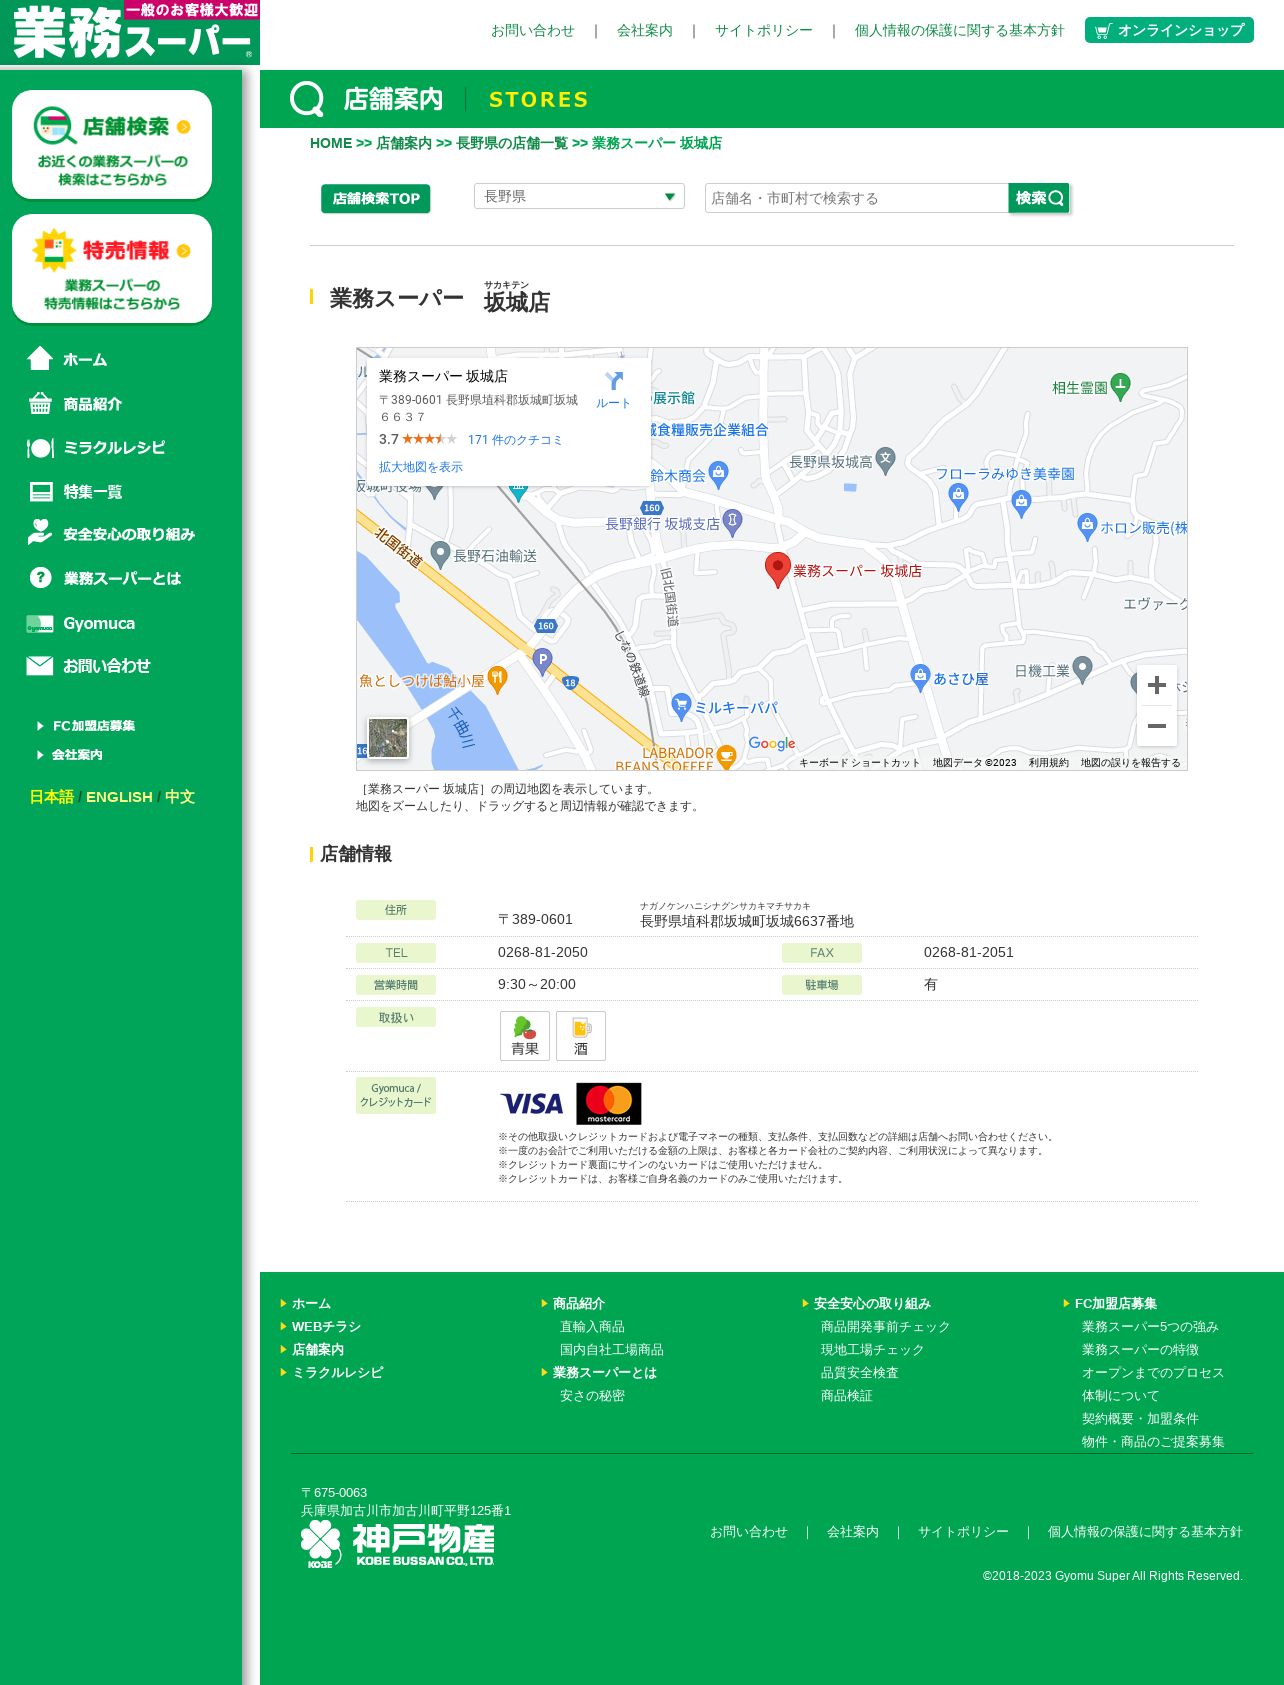Open 業務スーパー5つの強み in the footer

(x=1150, y=1326)
